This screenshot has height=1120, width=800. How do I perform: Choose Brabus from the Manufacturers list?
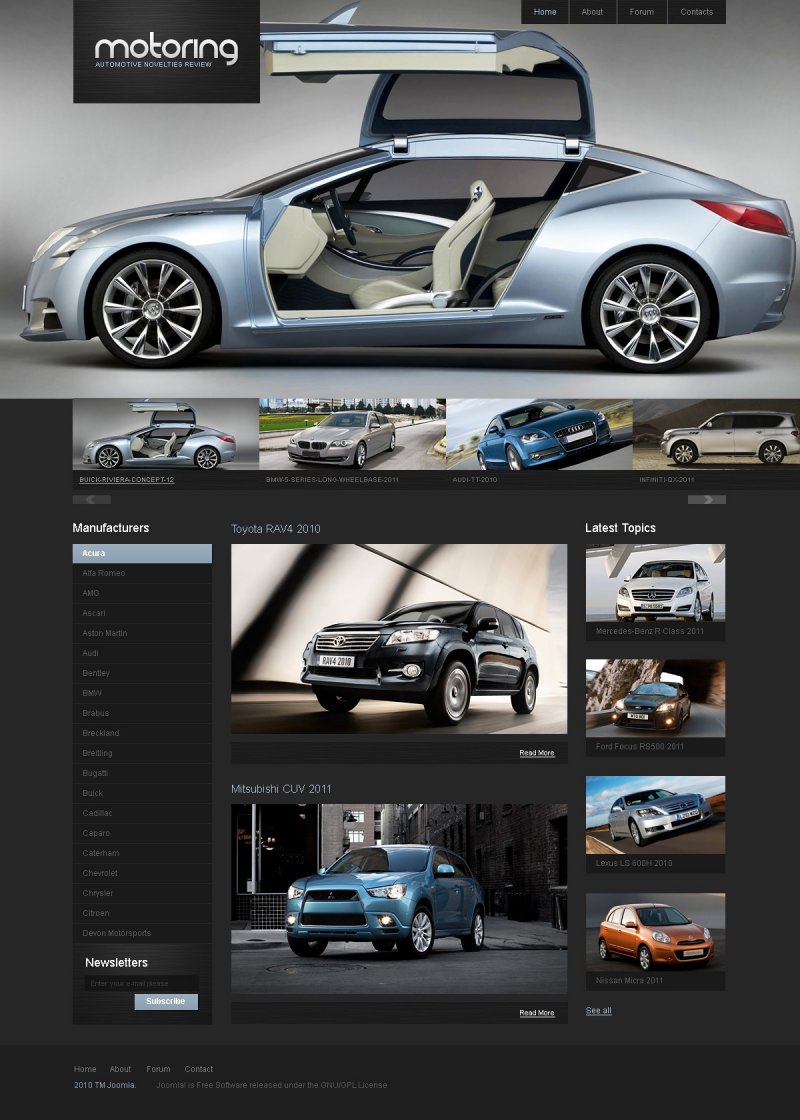tap(142, 714)
